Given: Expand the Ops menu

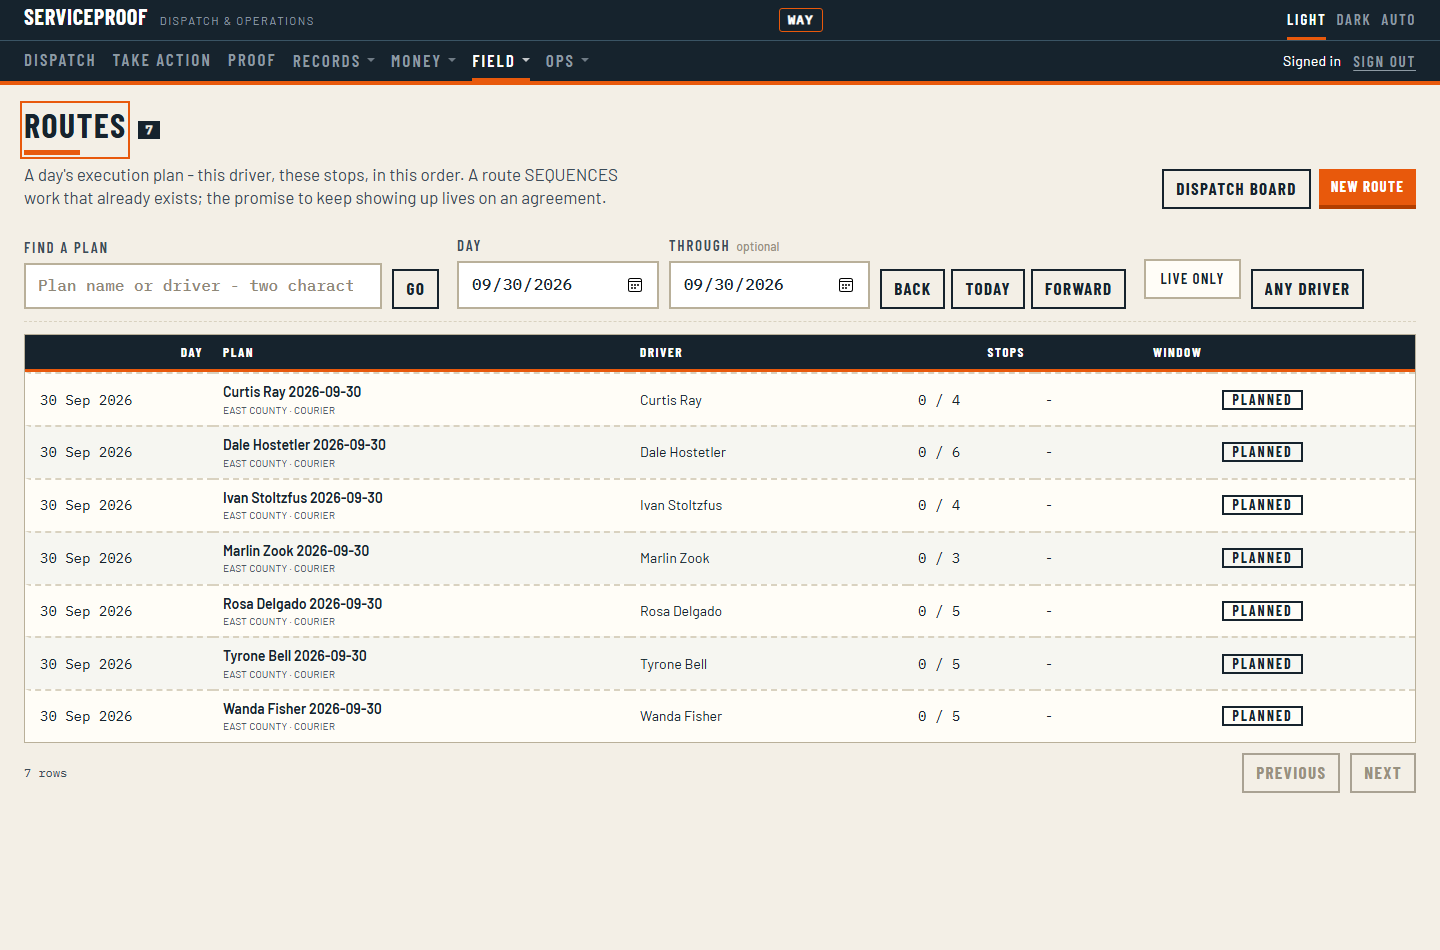Looking at the screenshot, I should click(x=567, y=61).
